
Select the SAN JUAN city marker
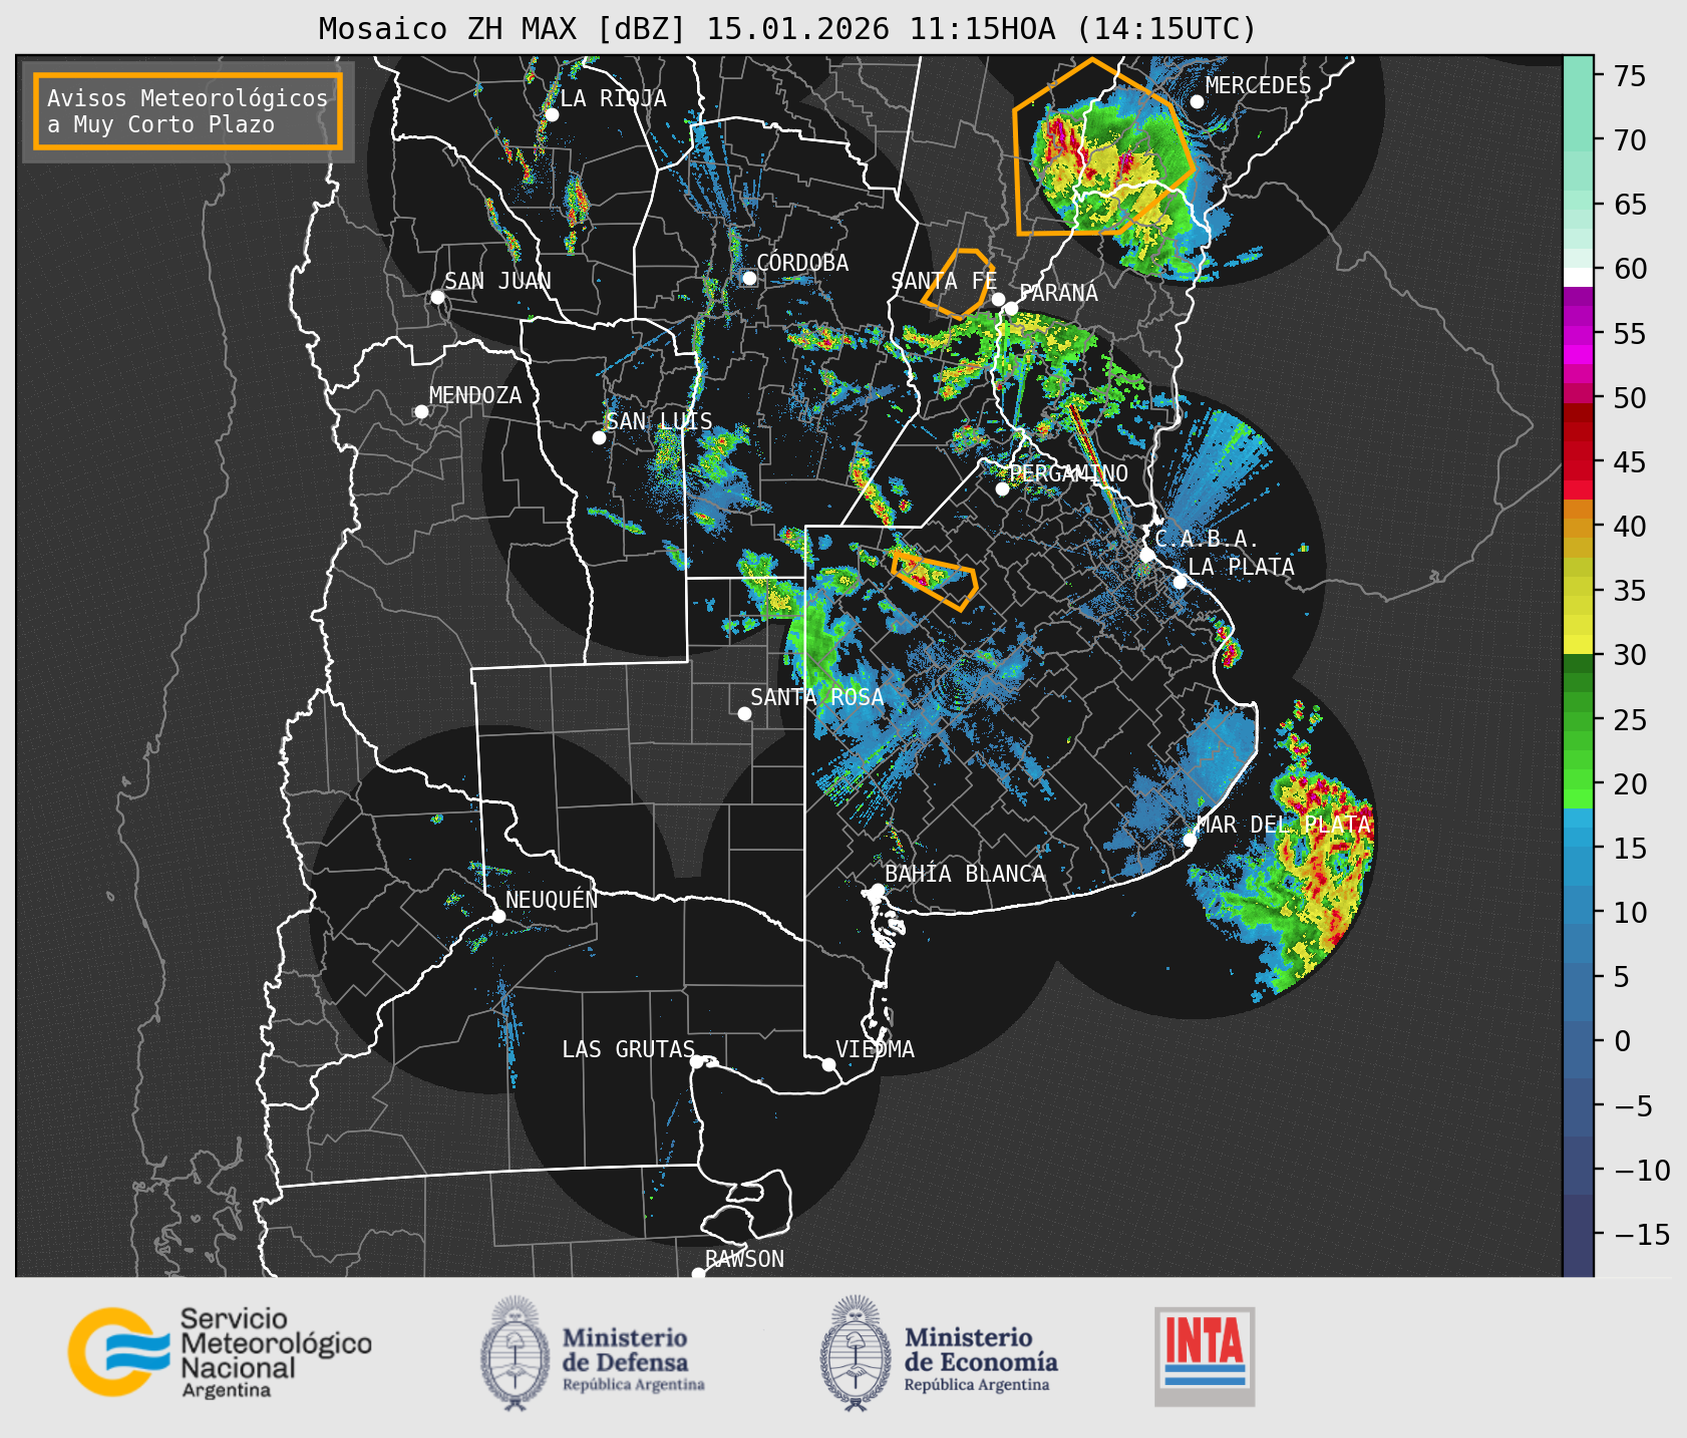pyautogui.click(x=437, y=297)
